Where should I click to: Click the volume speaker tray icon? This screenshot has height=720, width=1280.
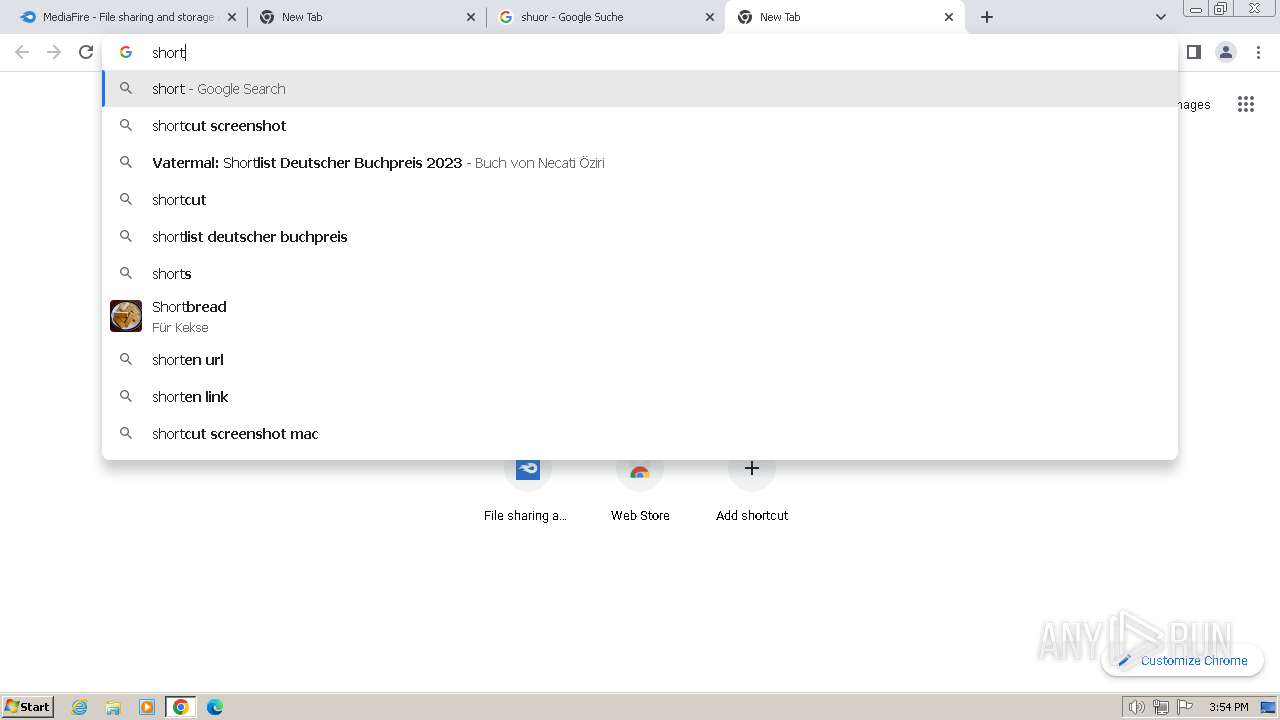click(x=1136, y=707)
